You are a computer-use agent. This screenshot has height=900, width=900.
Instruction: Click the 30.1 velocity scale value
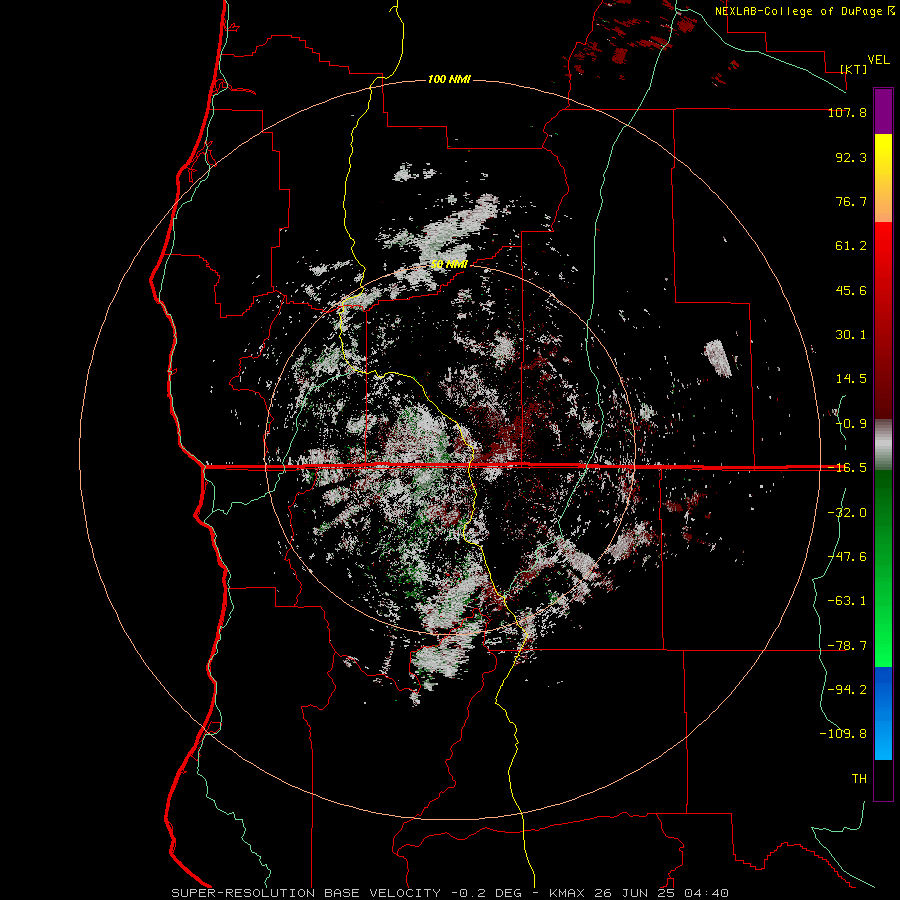pyautogui.click(x=851, y=335)
